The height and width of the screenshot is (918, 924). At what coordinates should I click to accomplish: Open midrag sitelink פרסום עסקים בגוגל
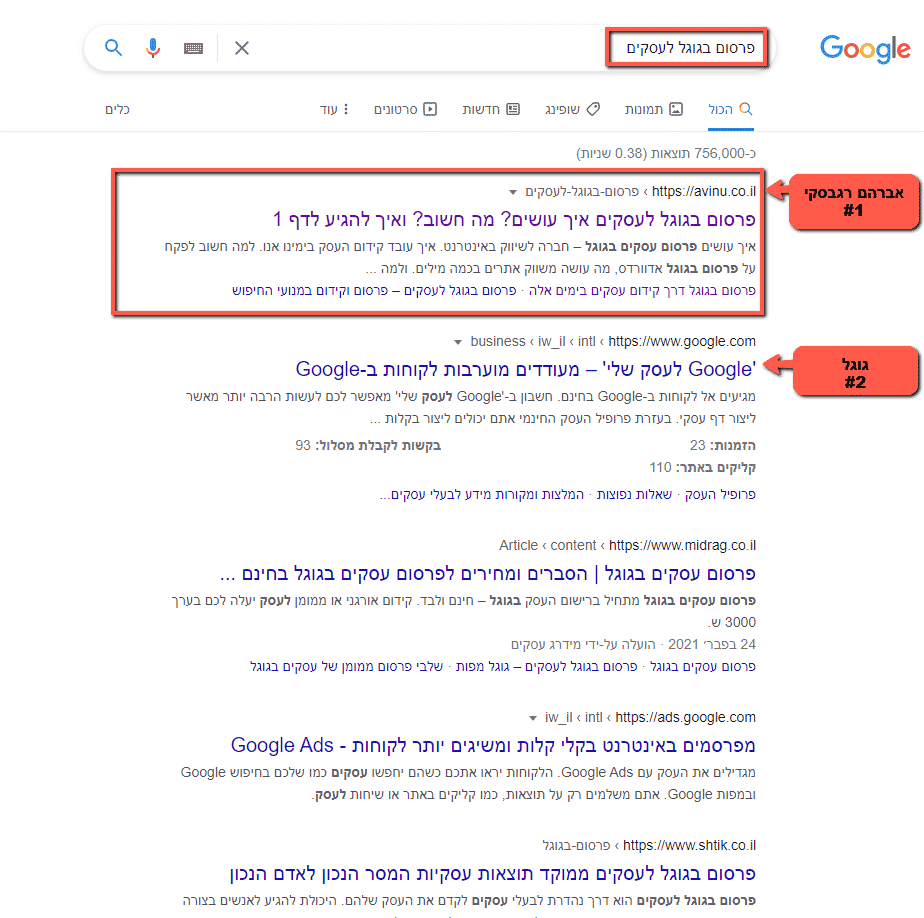pos(702,666)
